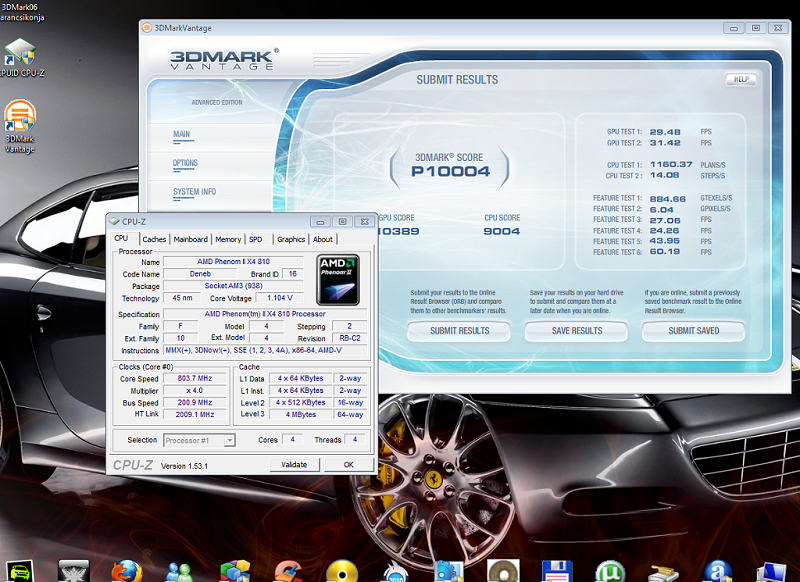Open SYSTEM INFO in 3DMark Vantage sidebar

tap(194, 192)
